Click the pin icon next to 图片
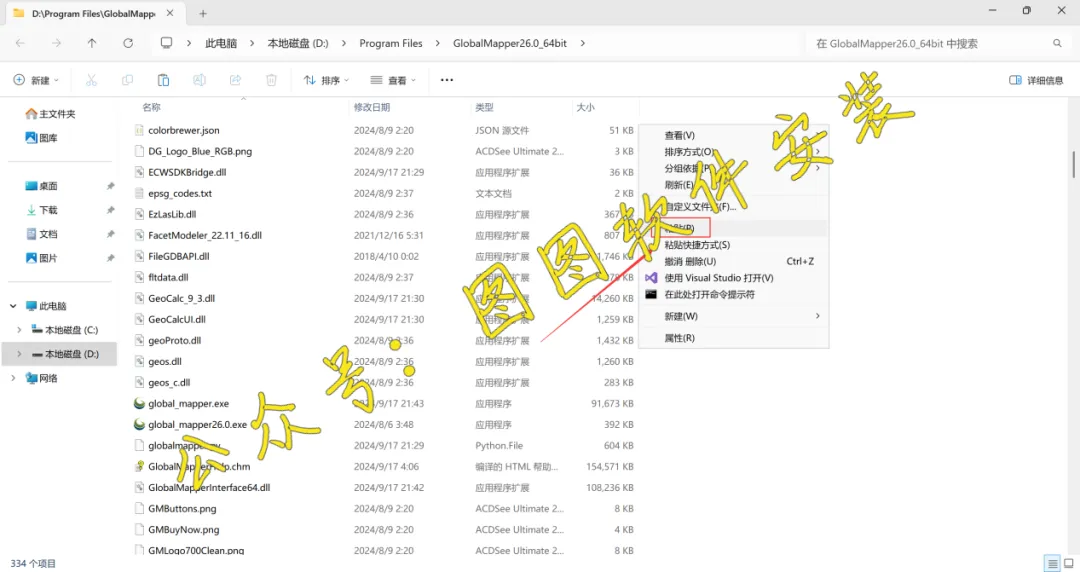This screenshot has height=572, width=1080. point(110,258)
